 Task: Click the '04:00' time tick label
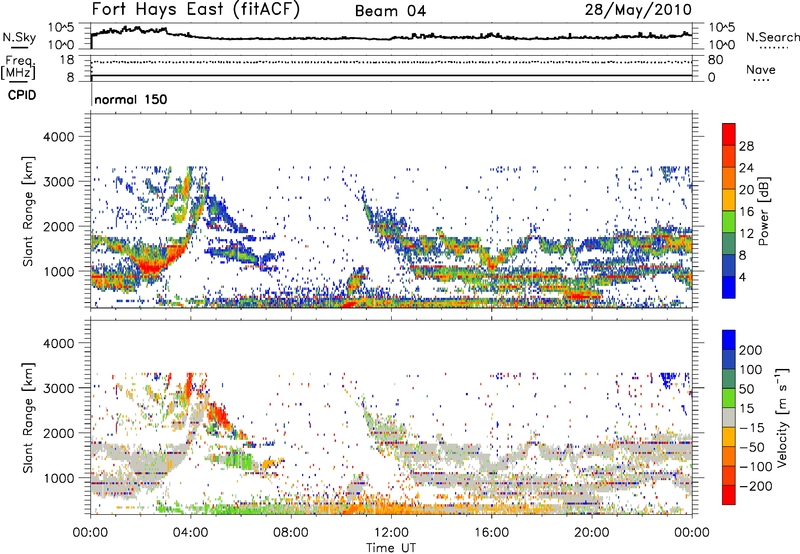click(x=191, y=533)
